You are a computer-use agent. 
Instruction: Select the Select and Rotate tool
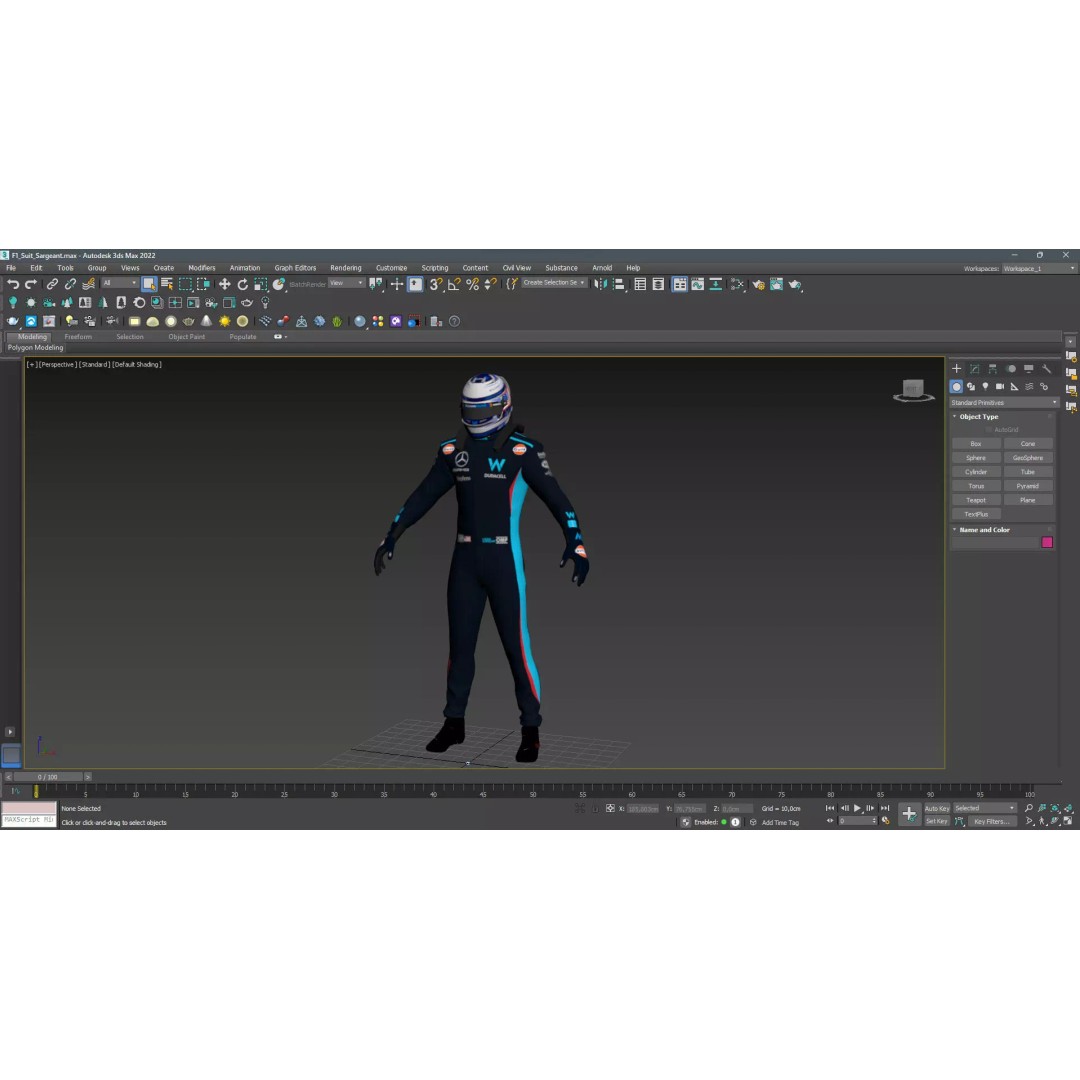coord(243,285)
